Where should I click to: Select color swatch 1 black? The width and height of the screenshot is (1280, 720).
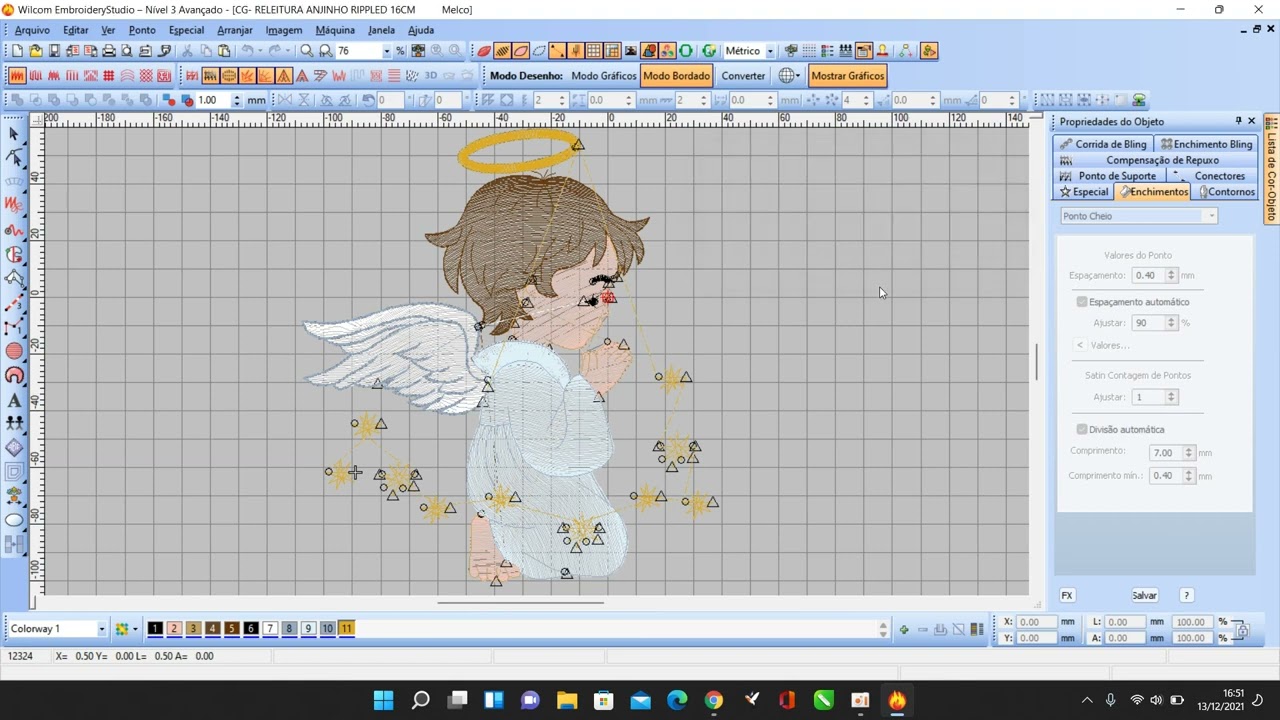point(155,629)
